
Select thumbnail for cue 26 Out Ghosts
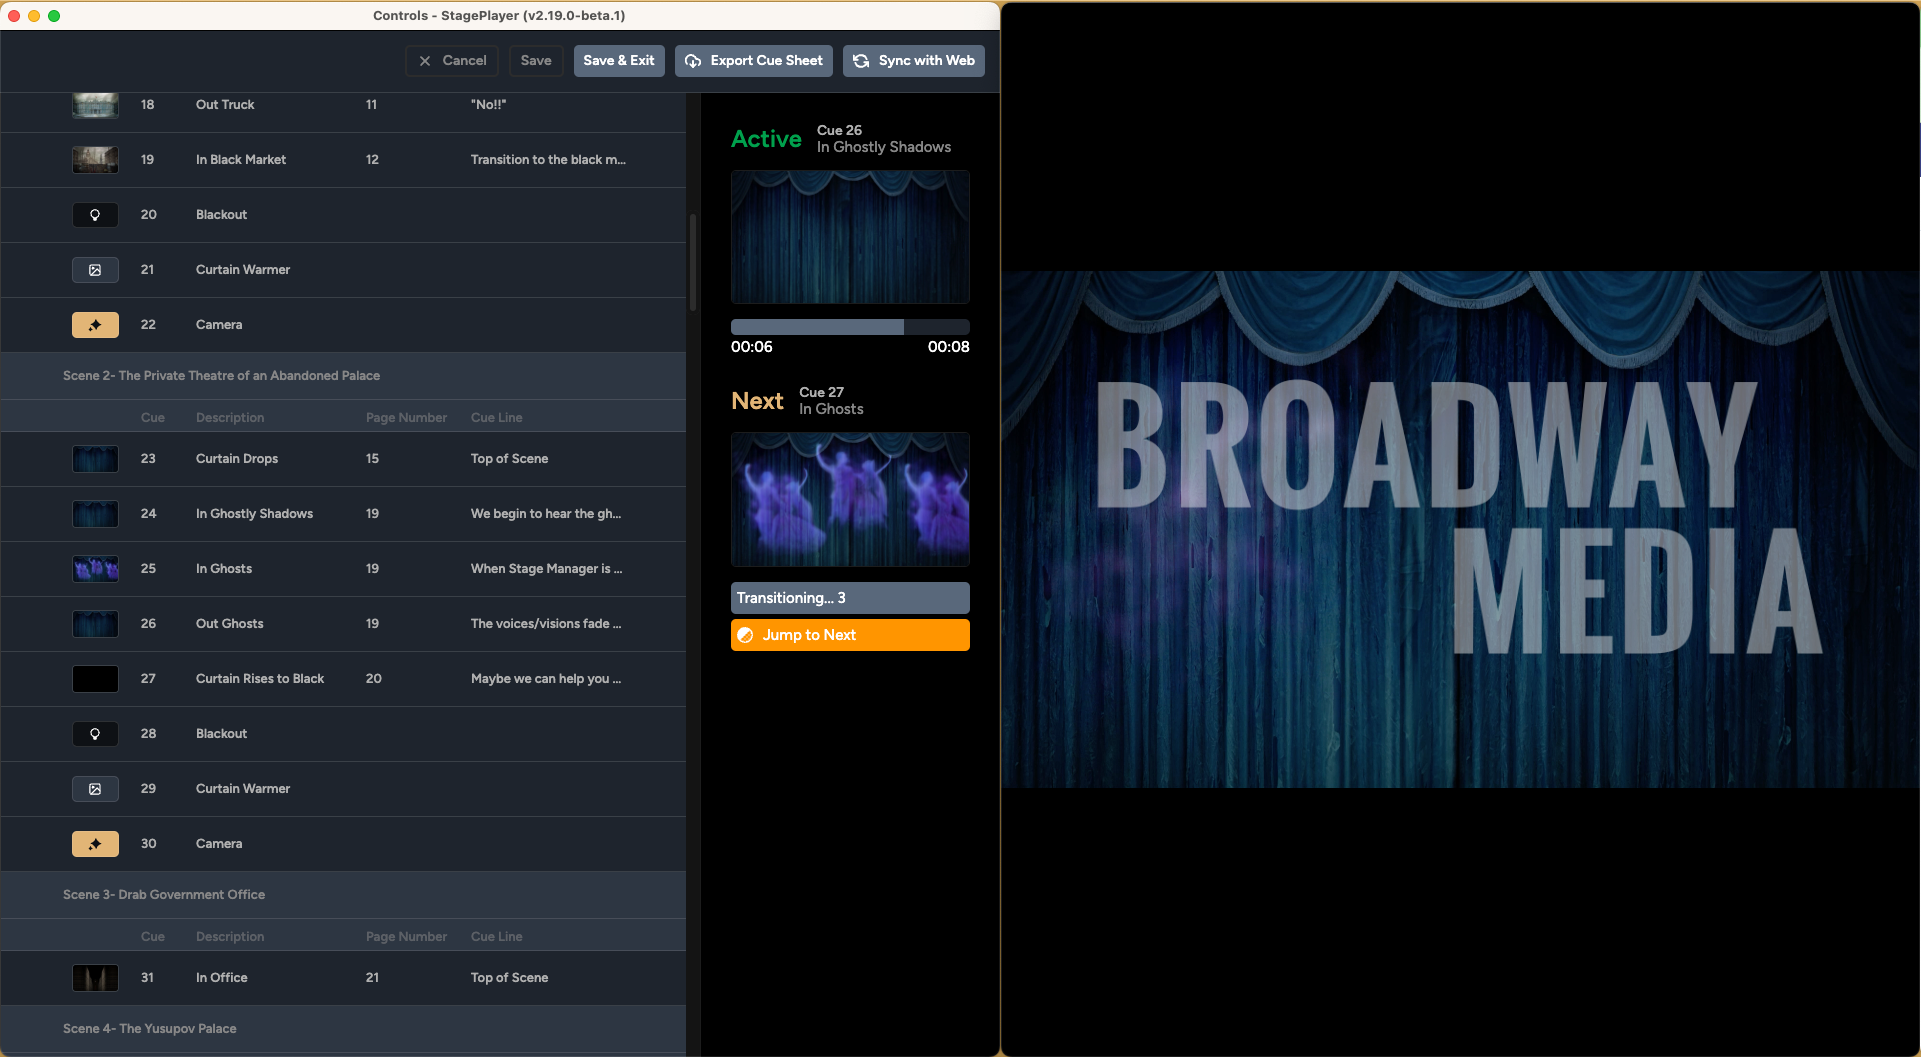tap(95, 624)
